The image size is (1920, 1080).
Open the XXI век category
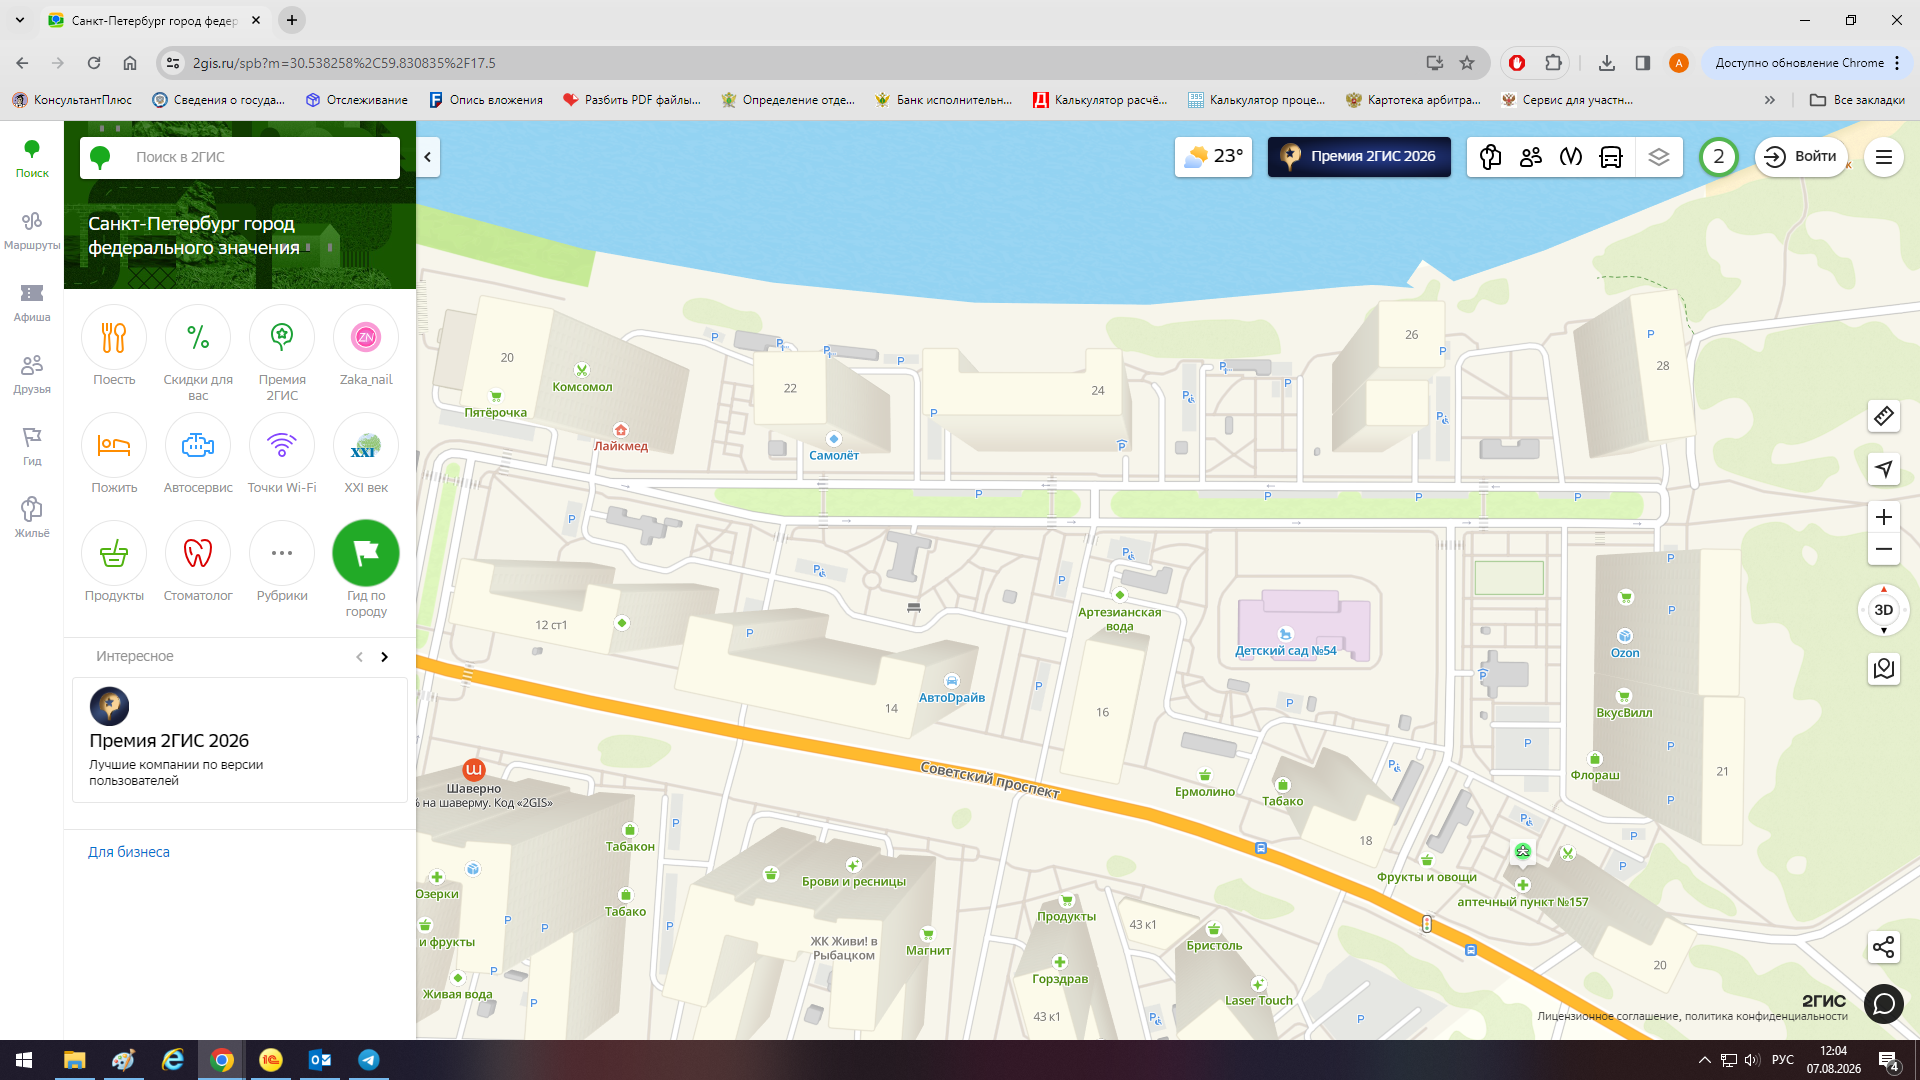366,455
